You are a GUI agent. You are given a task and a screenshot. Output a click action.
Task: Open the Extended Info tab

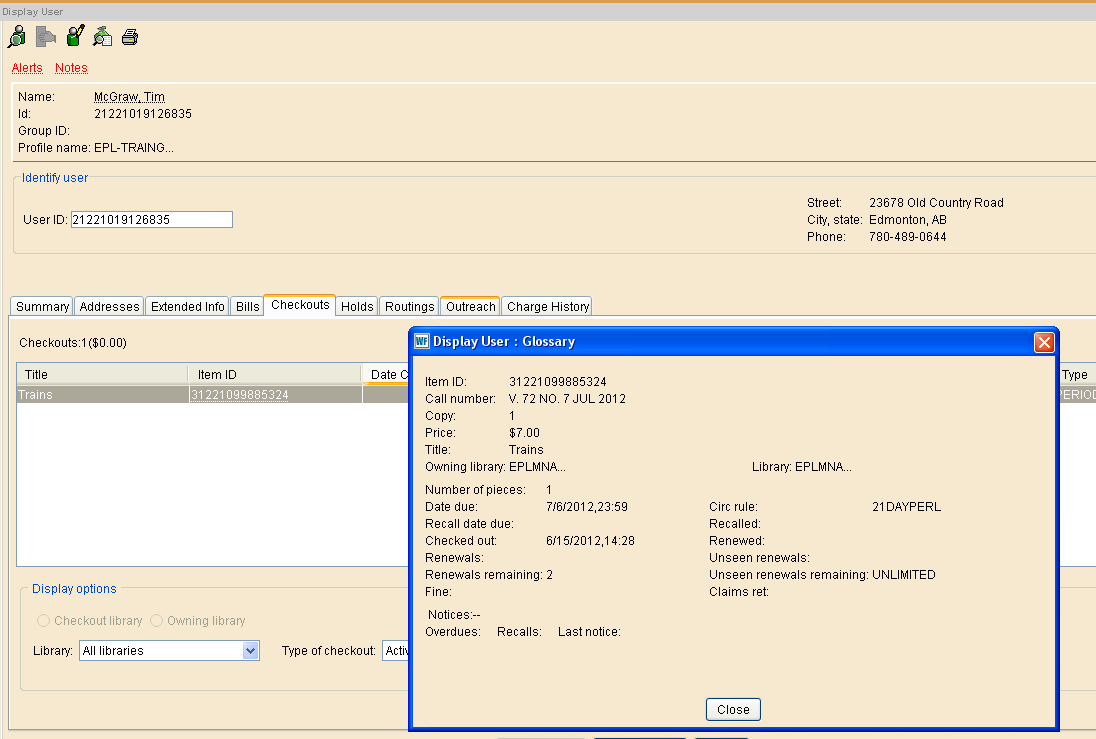pos(187,306)
